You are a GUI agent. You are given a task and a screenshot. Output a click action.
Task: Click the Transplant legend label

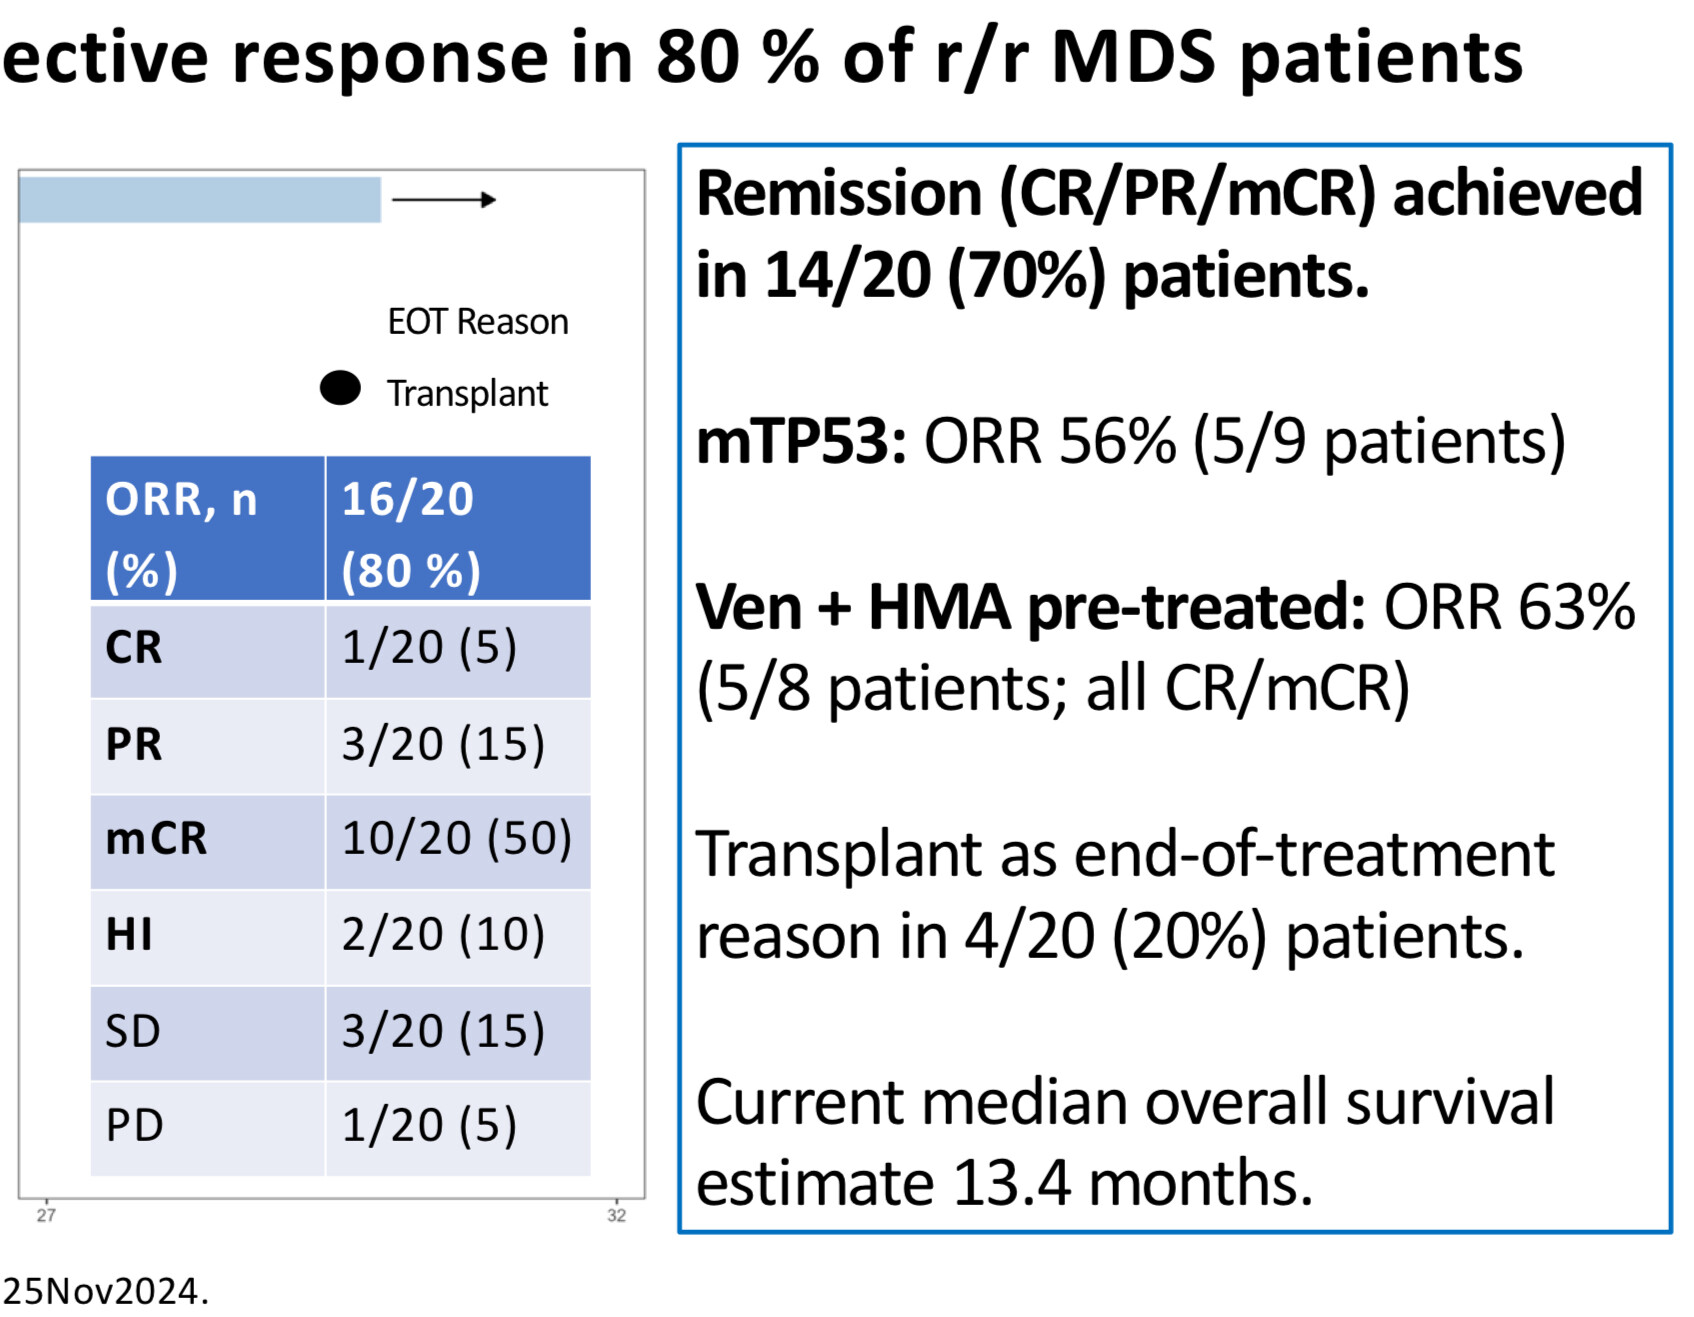click(x=467, y=394)
